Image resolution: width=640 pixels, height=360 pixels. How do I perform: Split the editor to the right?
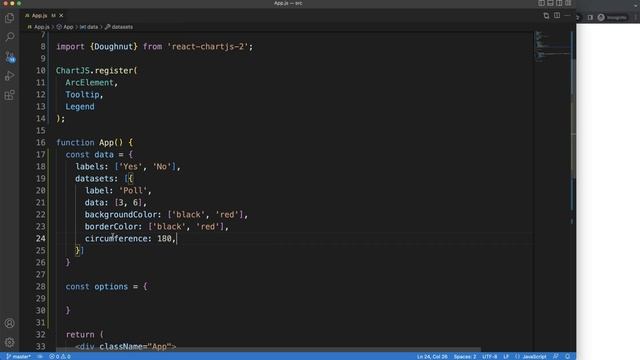557,16
